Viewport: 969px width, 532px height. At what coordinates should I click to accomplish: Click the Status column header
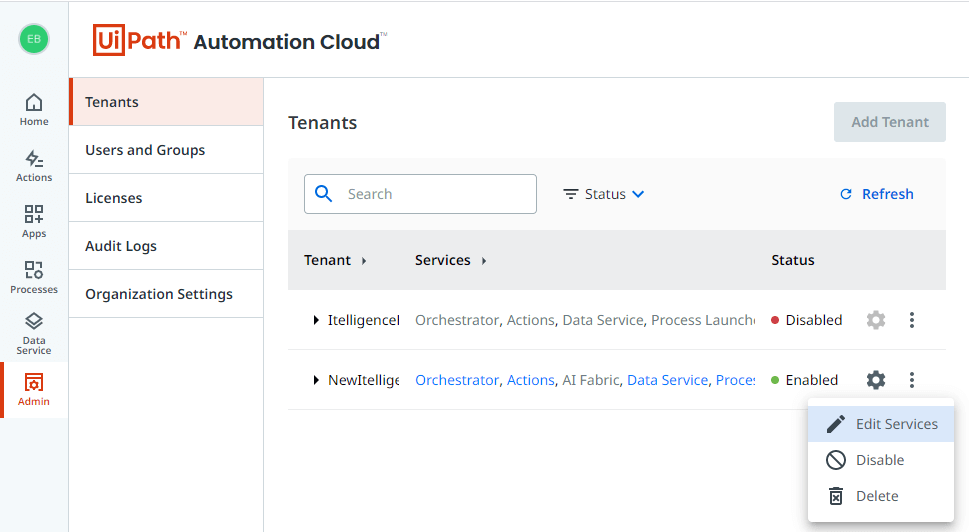pyautogui.click(x=793, y=260)
